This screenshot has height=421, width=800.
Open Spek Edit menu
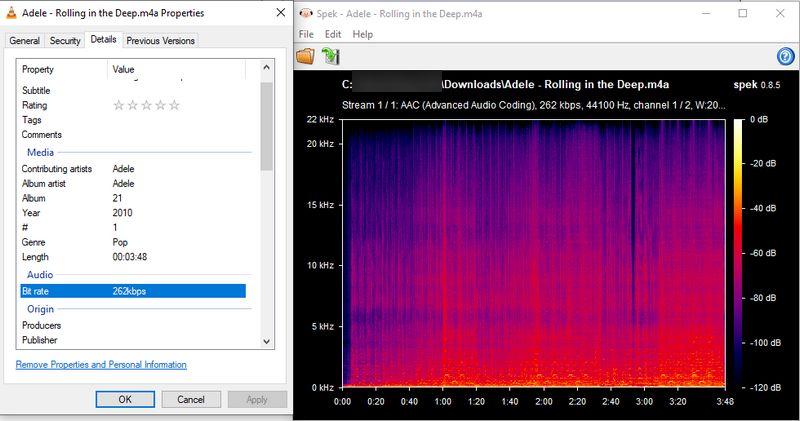[333, 34]
